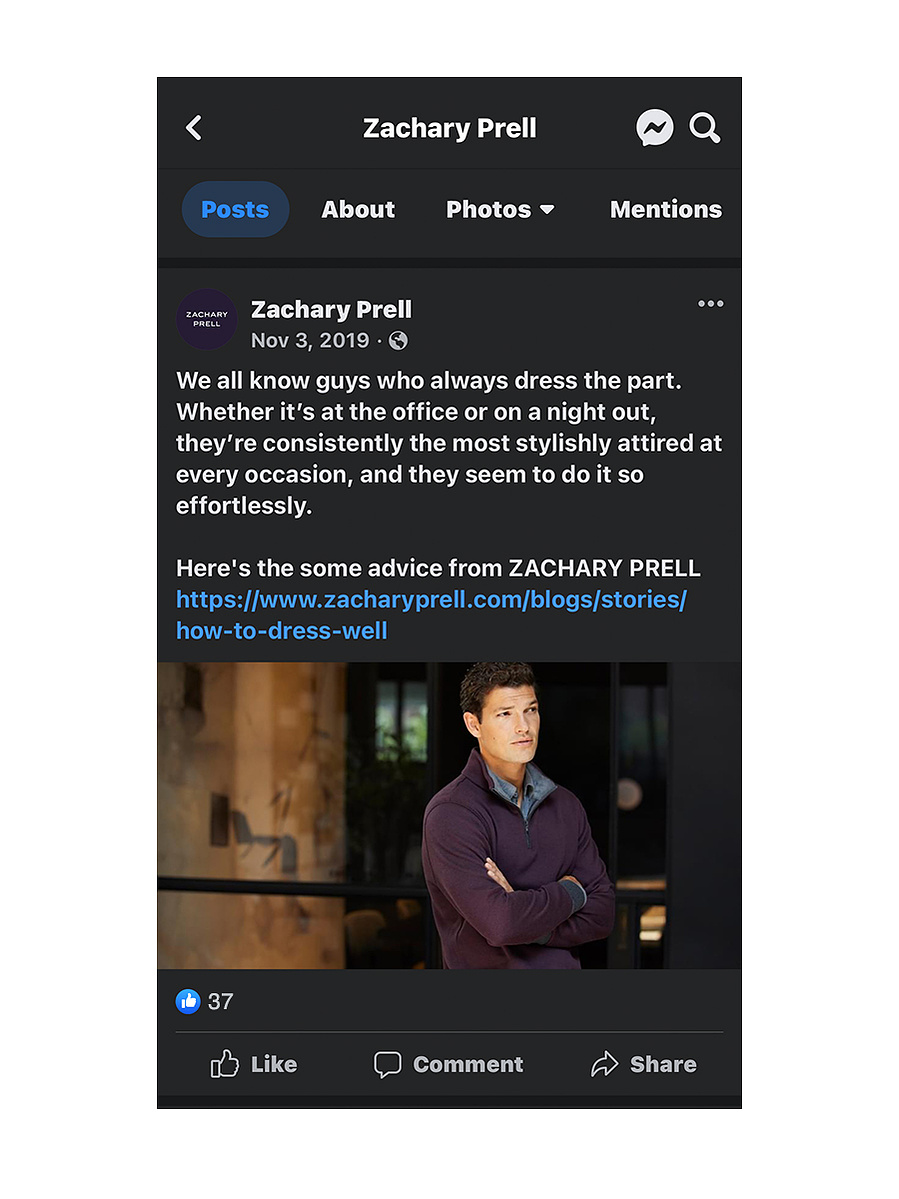Click the Zachary Prell page title header

(450, 128)
